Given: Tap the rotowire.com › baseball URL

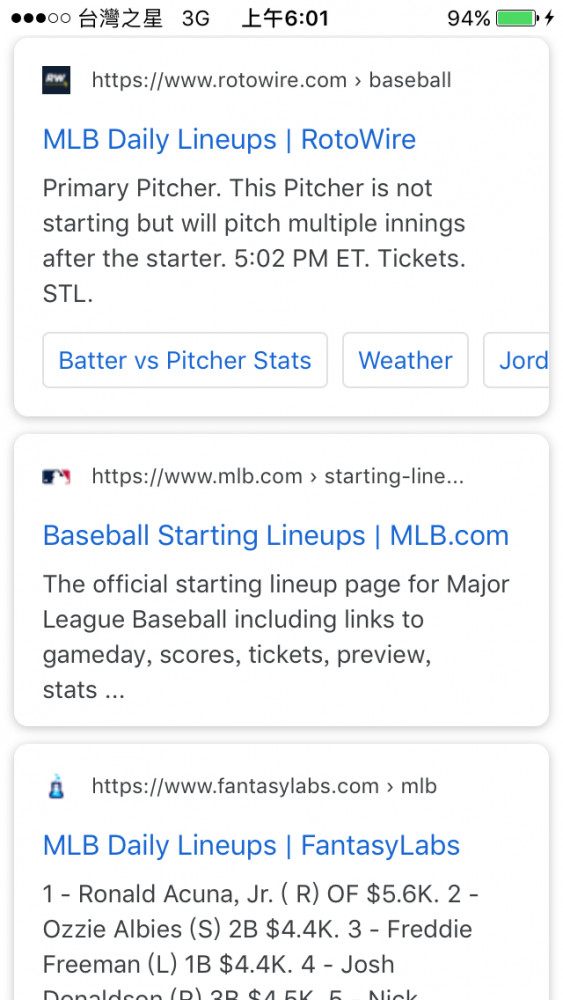Looking at the screenshot, I should click(x=272, y=80).
